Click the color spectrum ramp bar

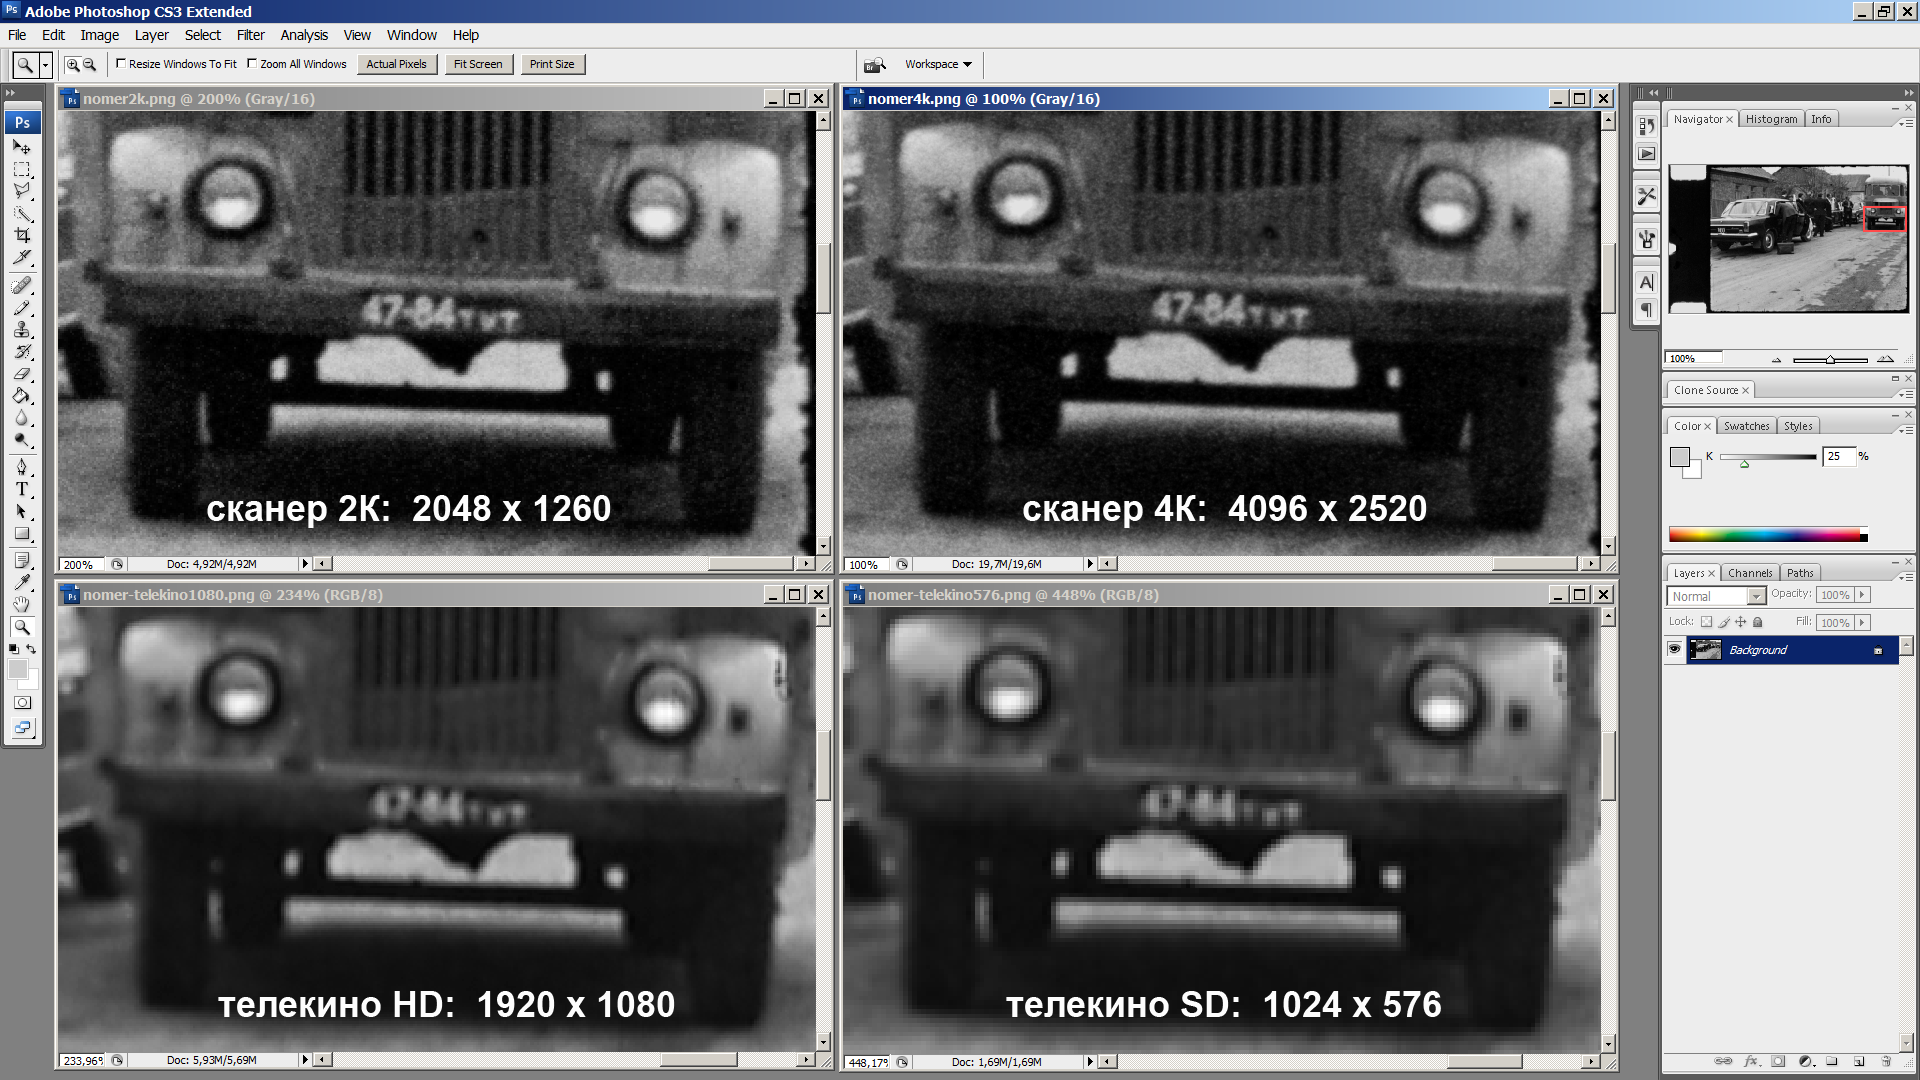click(1765, 535)
